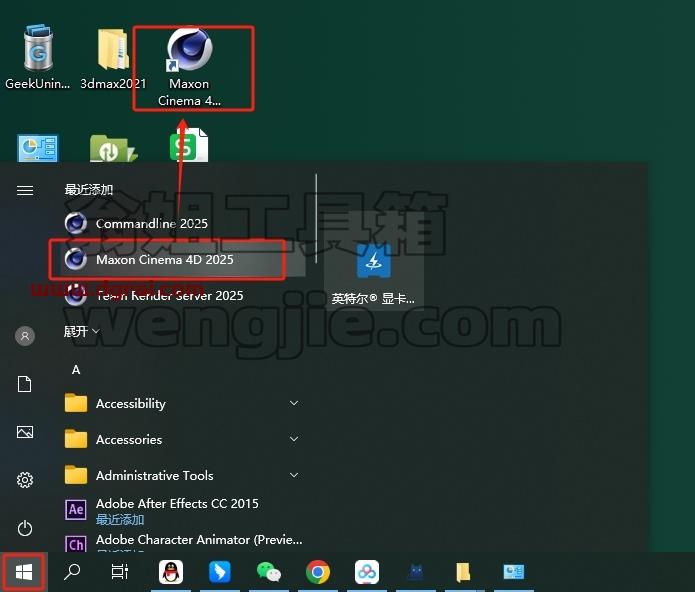The image size is (695, 592).
Task: Expand the Accessibility folder
Action: pos(183,403)
